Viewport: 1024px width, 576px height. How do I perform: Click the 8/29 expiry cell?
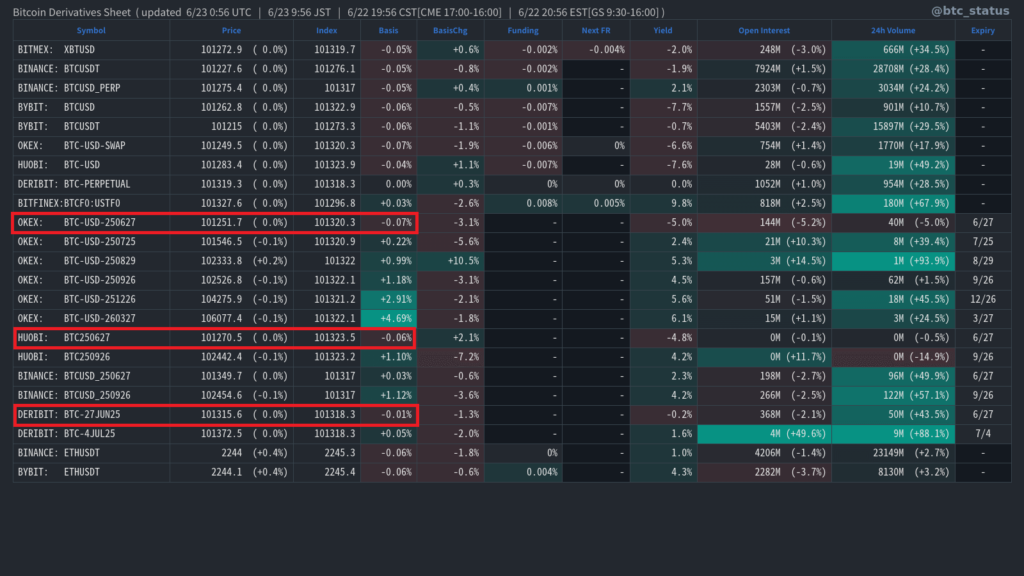(983, 261)
